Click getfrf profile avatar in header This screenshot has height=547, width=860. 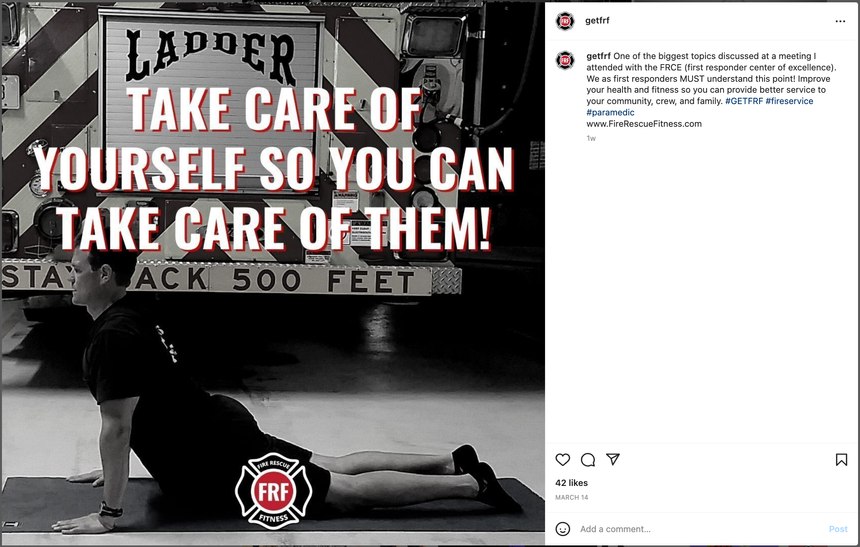[x=565, y=21]
